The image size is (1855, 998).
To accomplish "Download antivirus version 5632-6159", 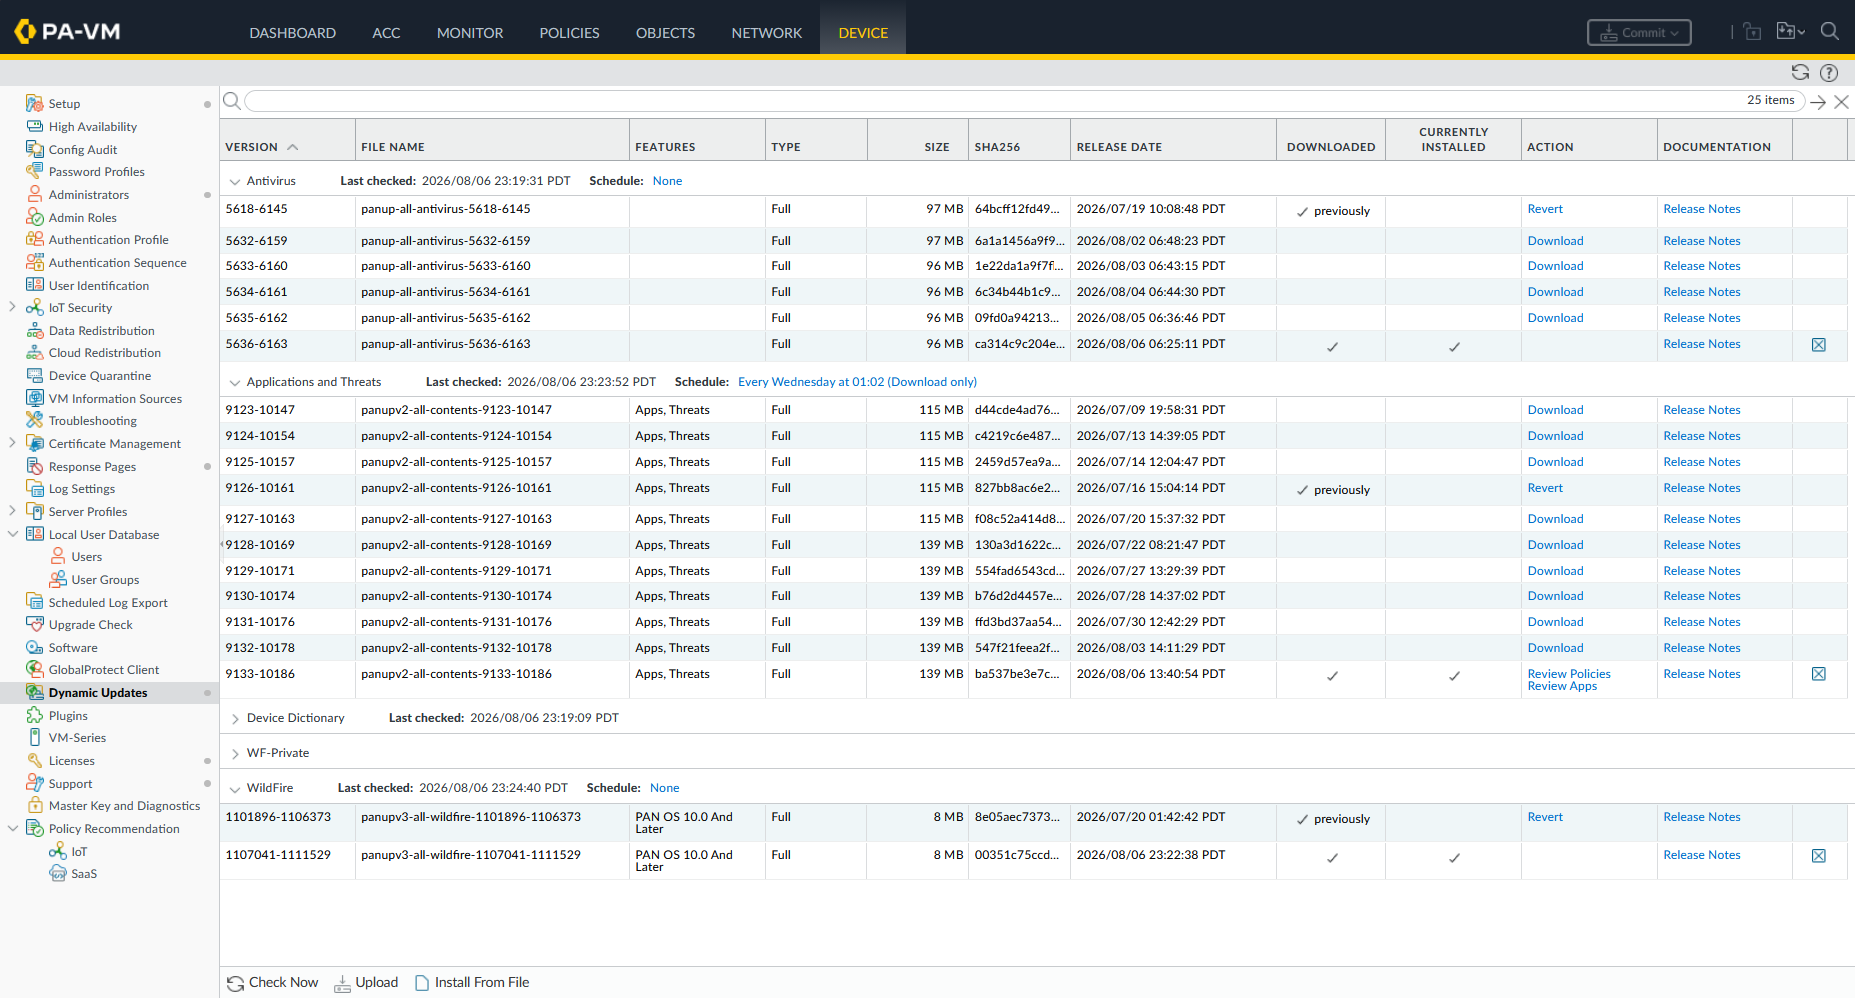I will tap(1555, 241).
